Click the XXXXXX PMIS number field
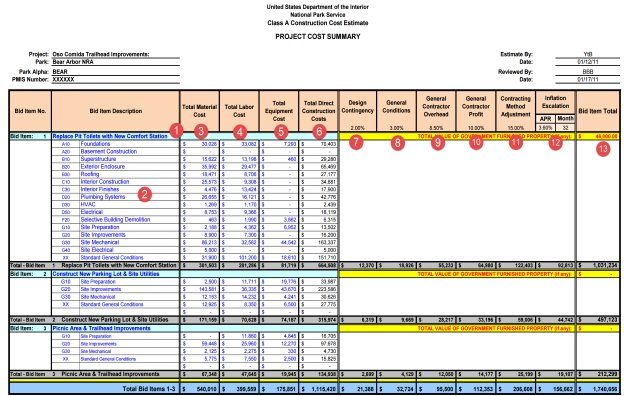The width and height of the screenshot is (624, 396). tap(115, 80)
